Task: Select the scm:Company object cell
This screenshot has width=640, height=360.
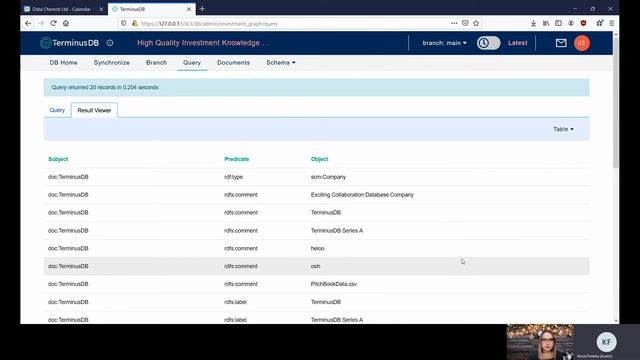Action: [328, 177]
